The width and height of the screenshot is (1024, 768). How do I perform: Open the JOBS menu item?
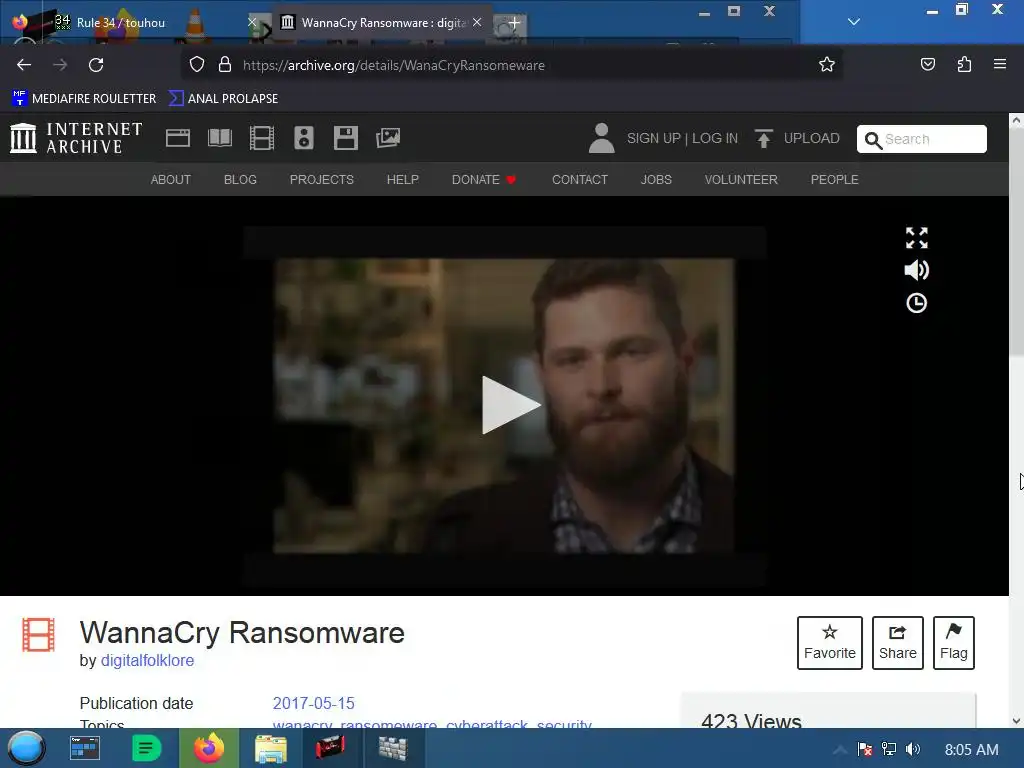(x=656, y=180)
